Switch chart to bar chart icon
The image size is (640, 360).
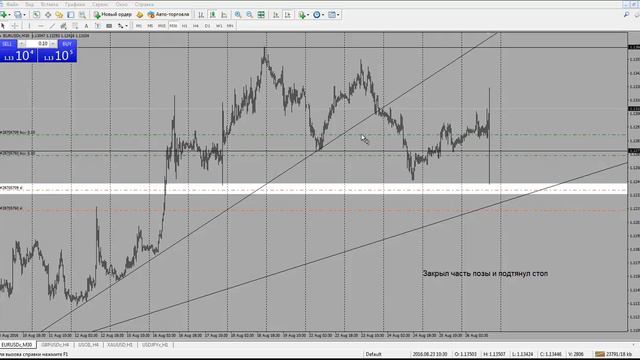[201, 15]
